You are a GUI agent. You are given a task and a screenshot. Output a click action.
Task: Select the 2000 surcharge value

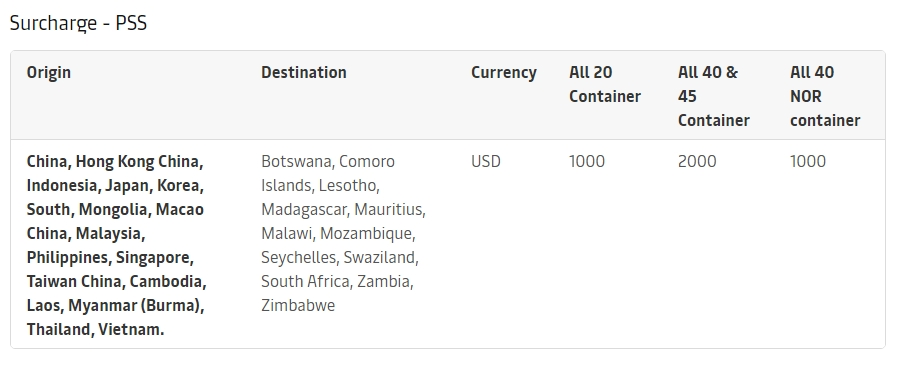pos(697,161)
